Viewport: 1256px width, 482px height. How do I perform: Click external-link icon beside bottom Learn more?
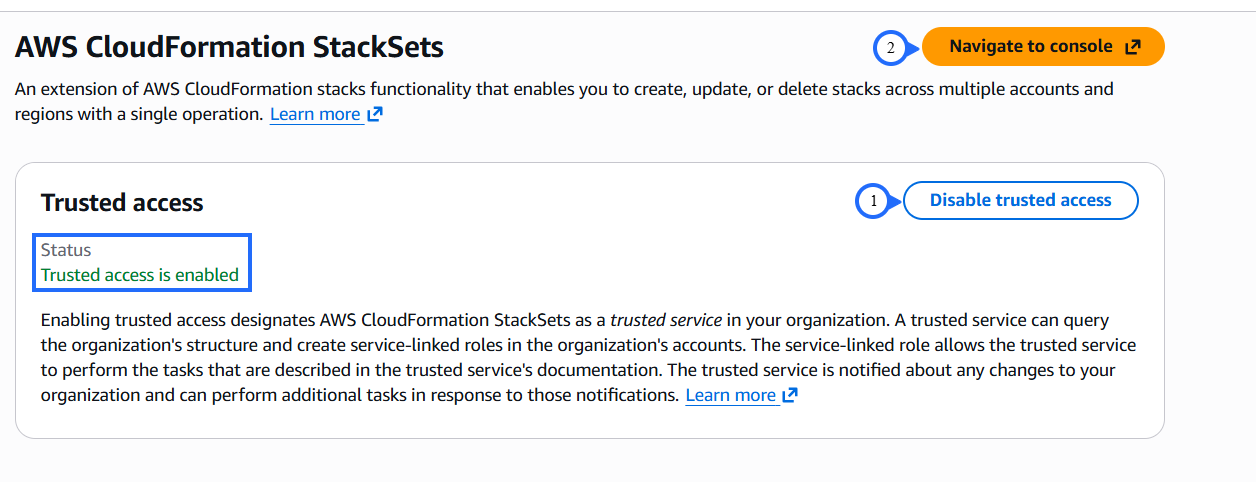click(x=790, y=395)
